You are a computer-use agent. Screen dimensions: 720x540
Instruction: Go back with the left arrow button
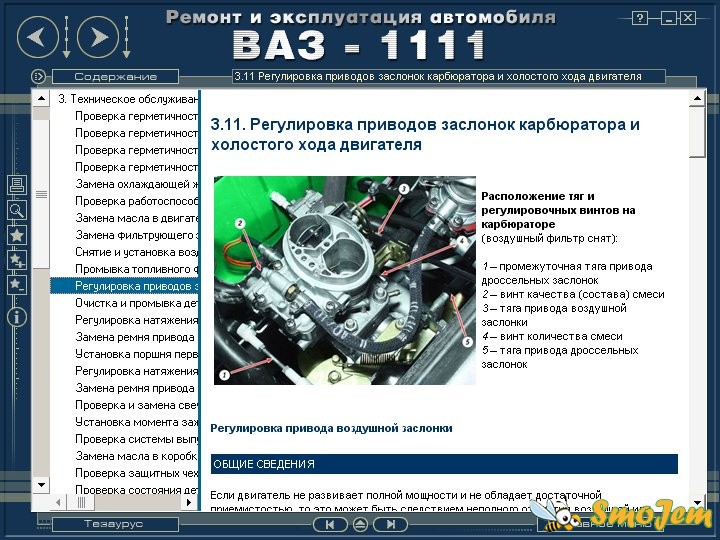point(38,37)
